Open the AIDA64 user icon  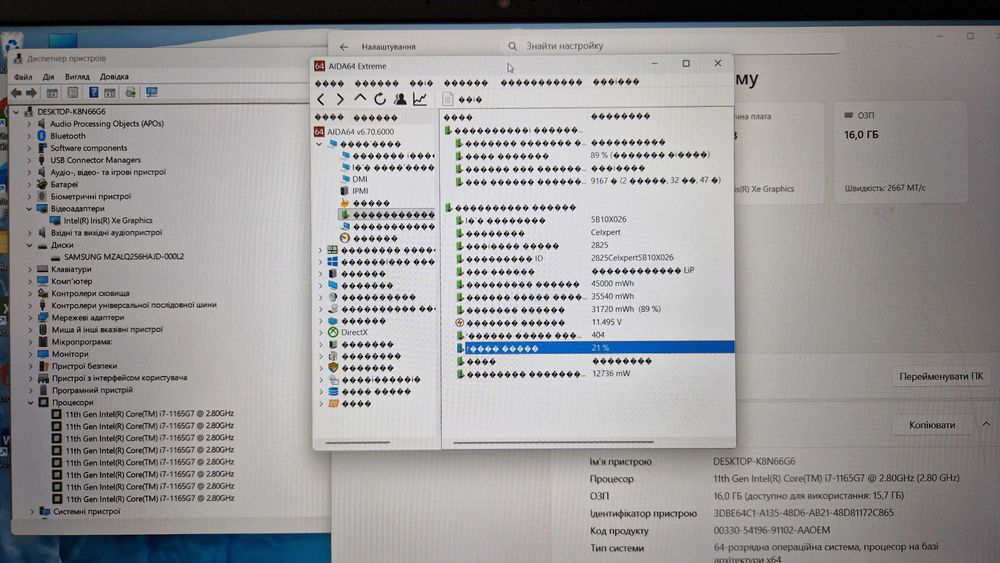(x=400, y=99)
